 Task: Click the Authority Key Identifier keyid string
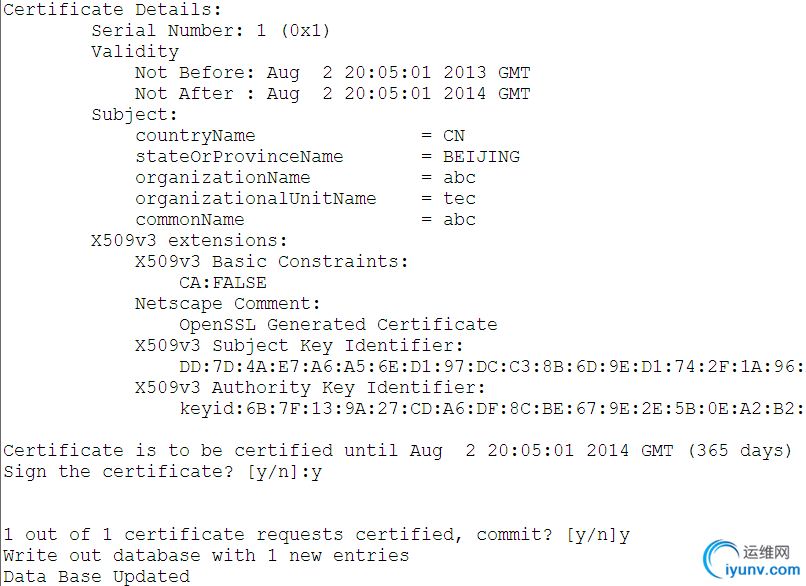pos(491,409)
